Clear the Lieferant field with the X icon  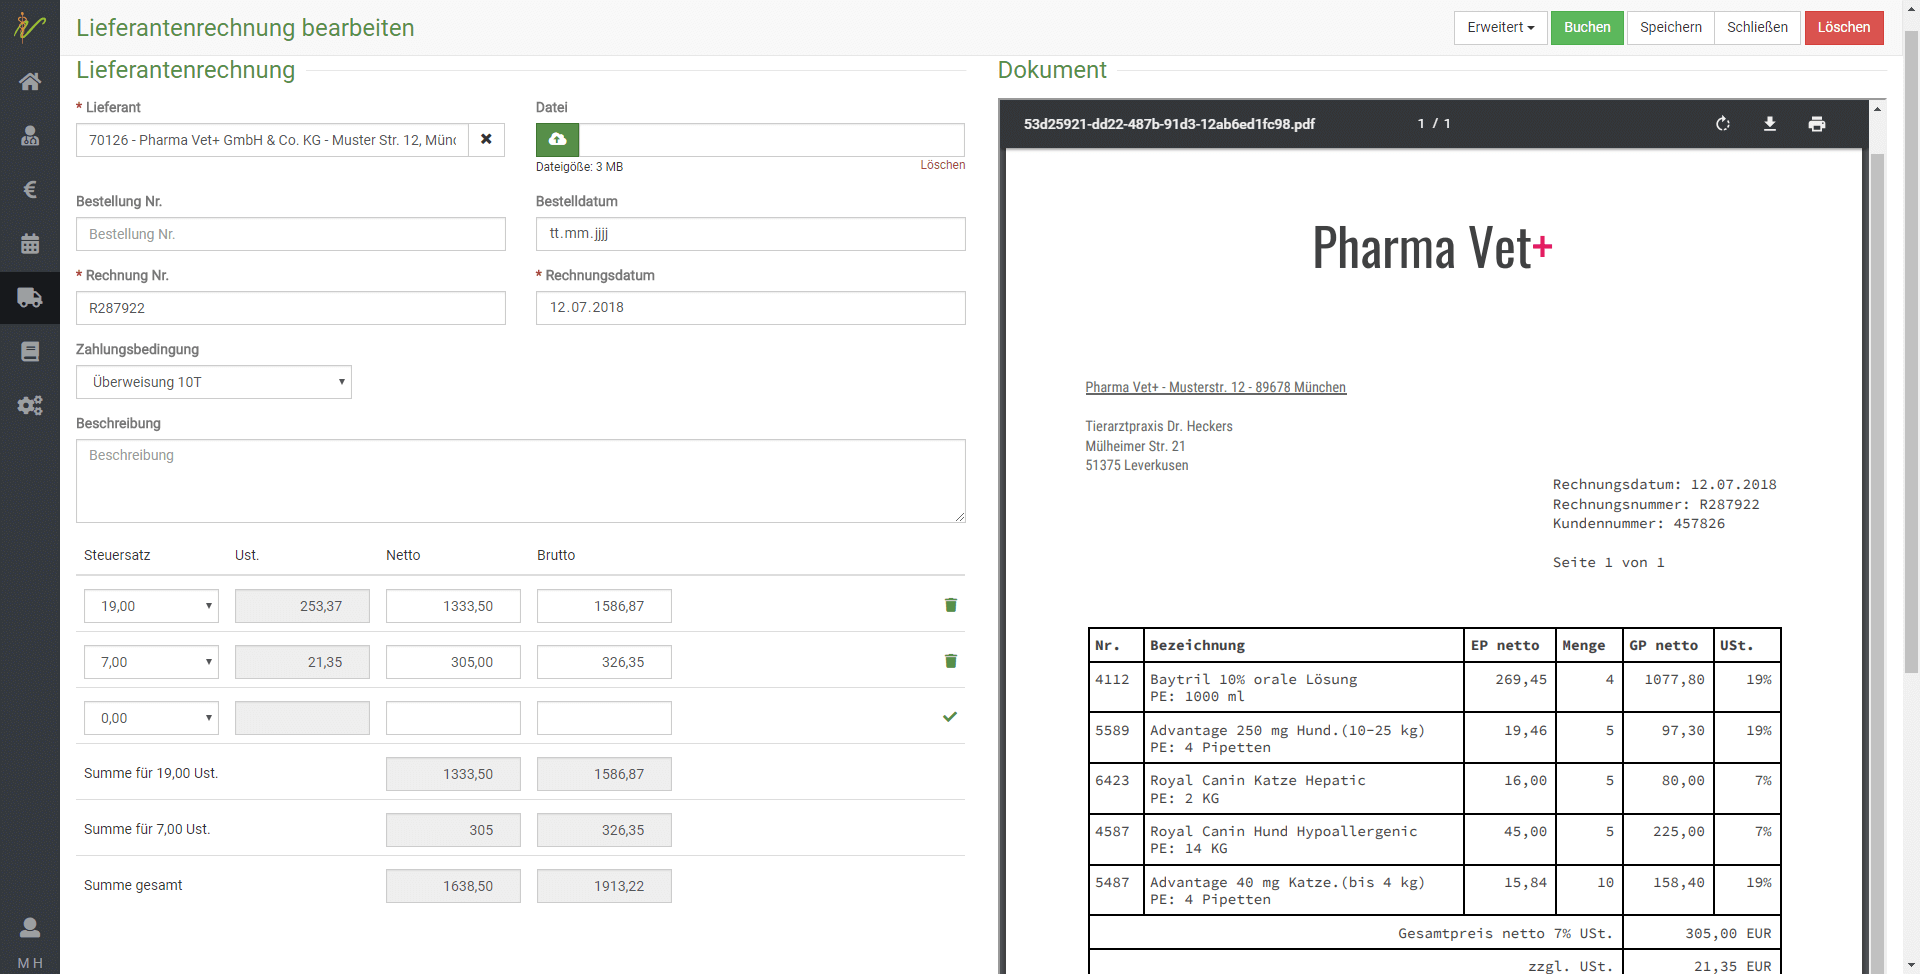486,140
